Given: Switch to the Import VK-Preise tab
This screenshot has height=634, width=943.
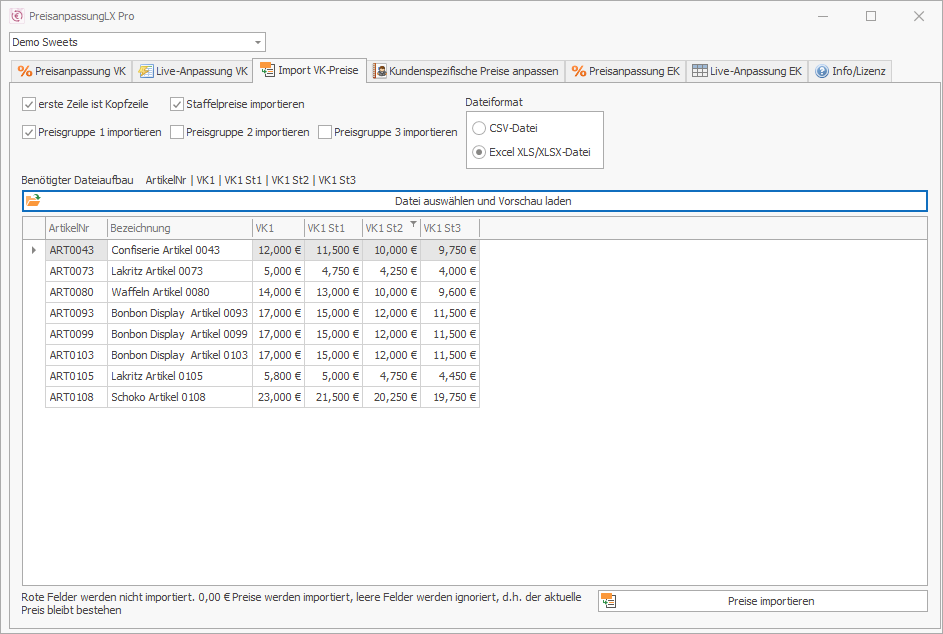Looking at the screenshot, I should coord(310,71).
